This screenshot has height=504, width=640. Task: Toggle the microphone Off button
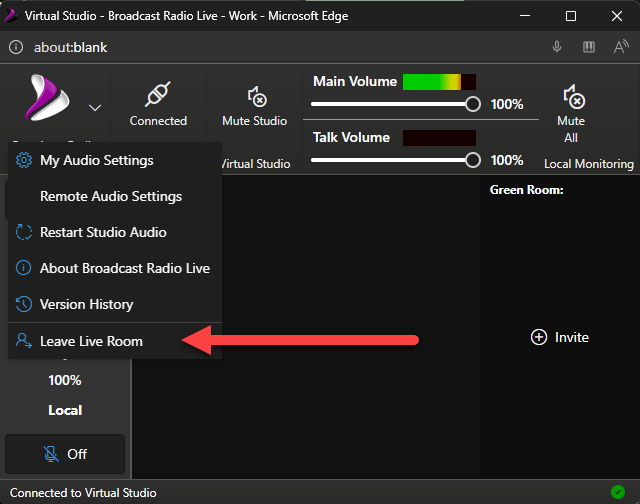tap(65, 454)
